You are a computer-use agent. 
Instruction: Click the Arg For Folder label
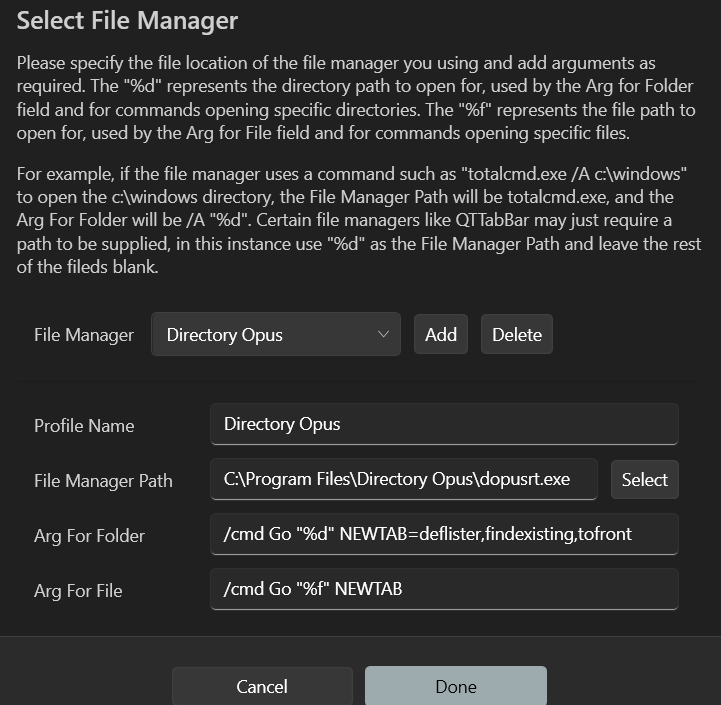point(90,536)
